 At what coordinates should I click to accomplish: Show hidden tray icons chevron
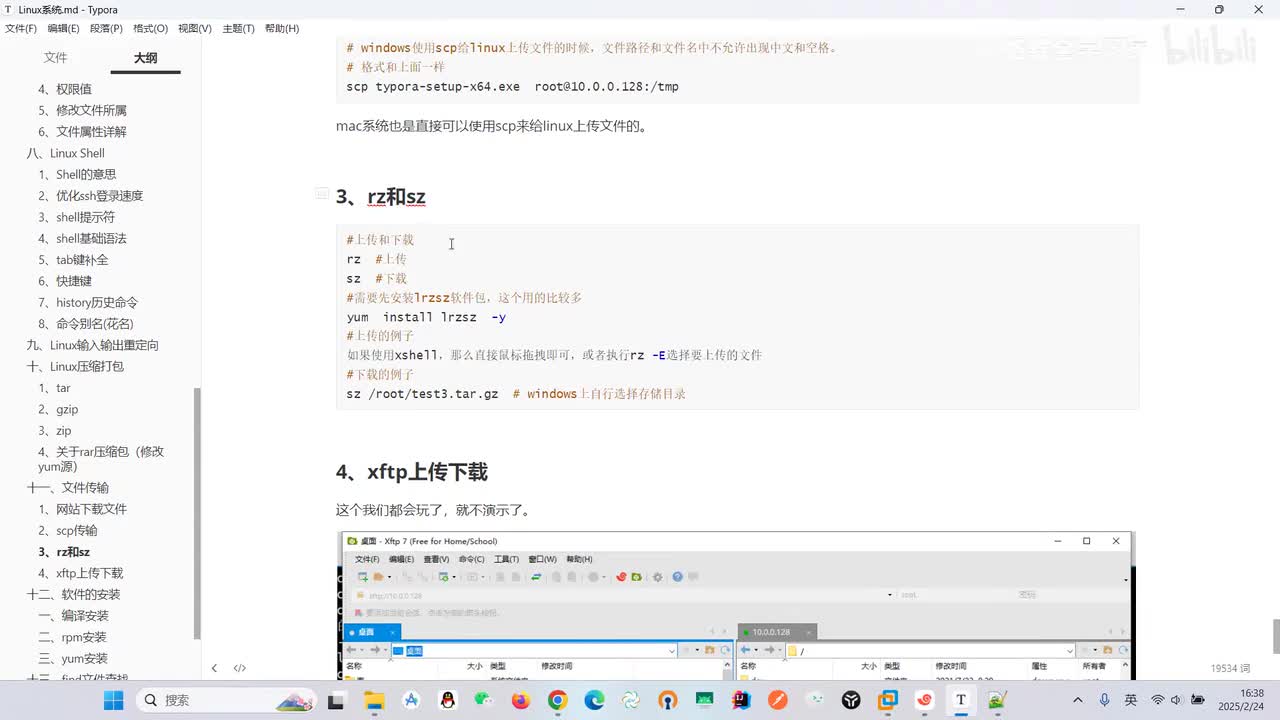tap(1077, 700)
